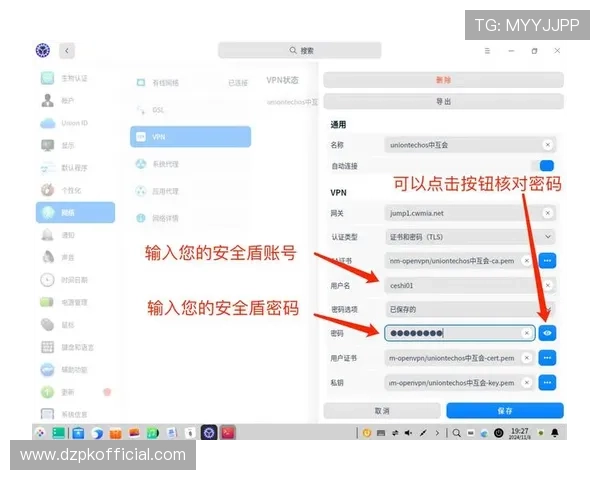
Task: Open the 时间日期 clock icon in sidebar
Action: (x=47, y=280)
